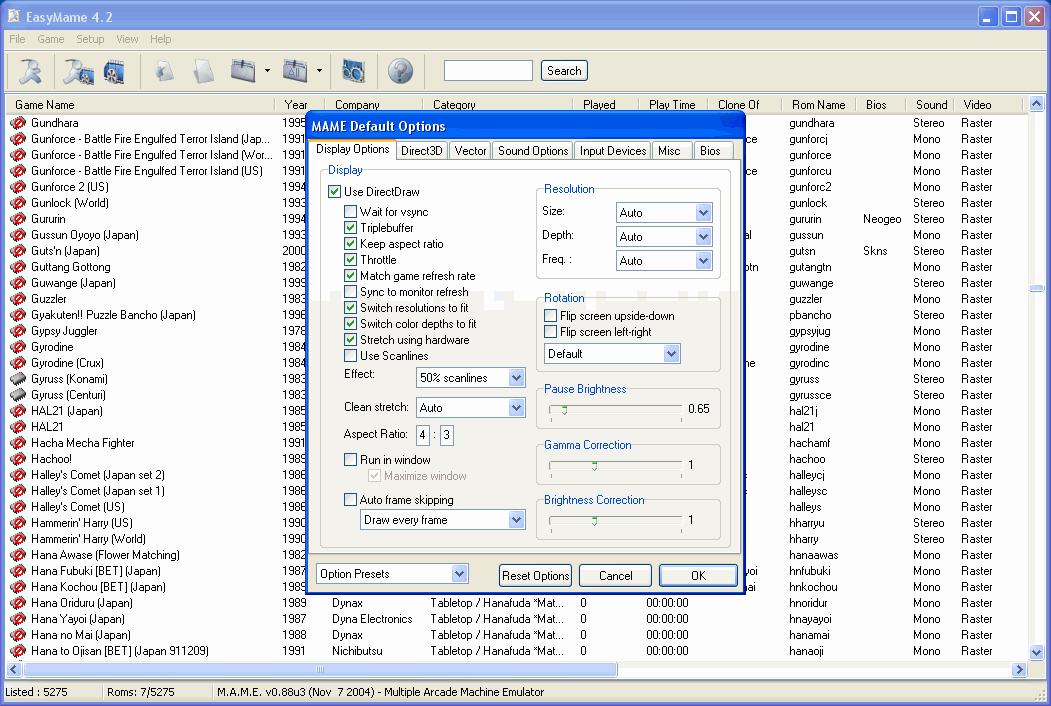This screenshot has height=706, width=1051.
Task: Adjust the Gamma Correction slider
Action: click(x=595, y=465)
